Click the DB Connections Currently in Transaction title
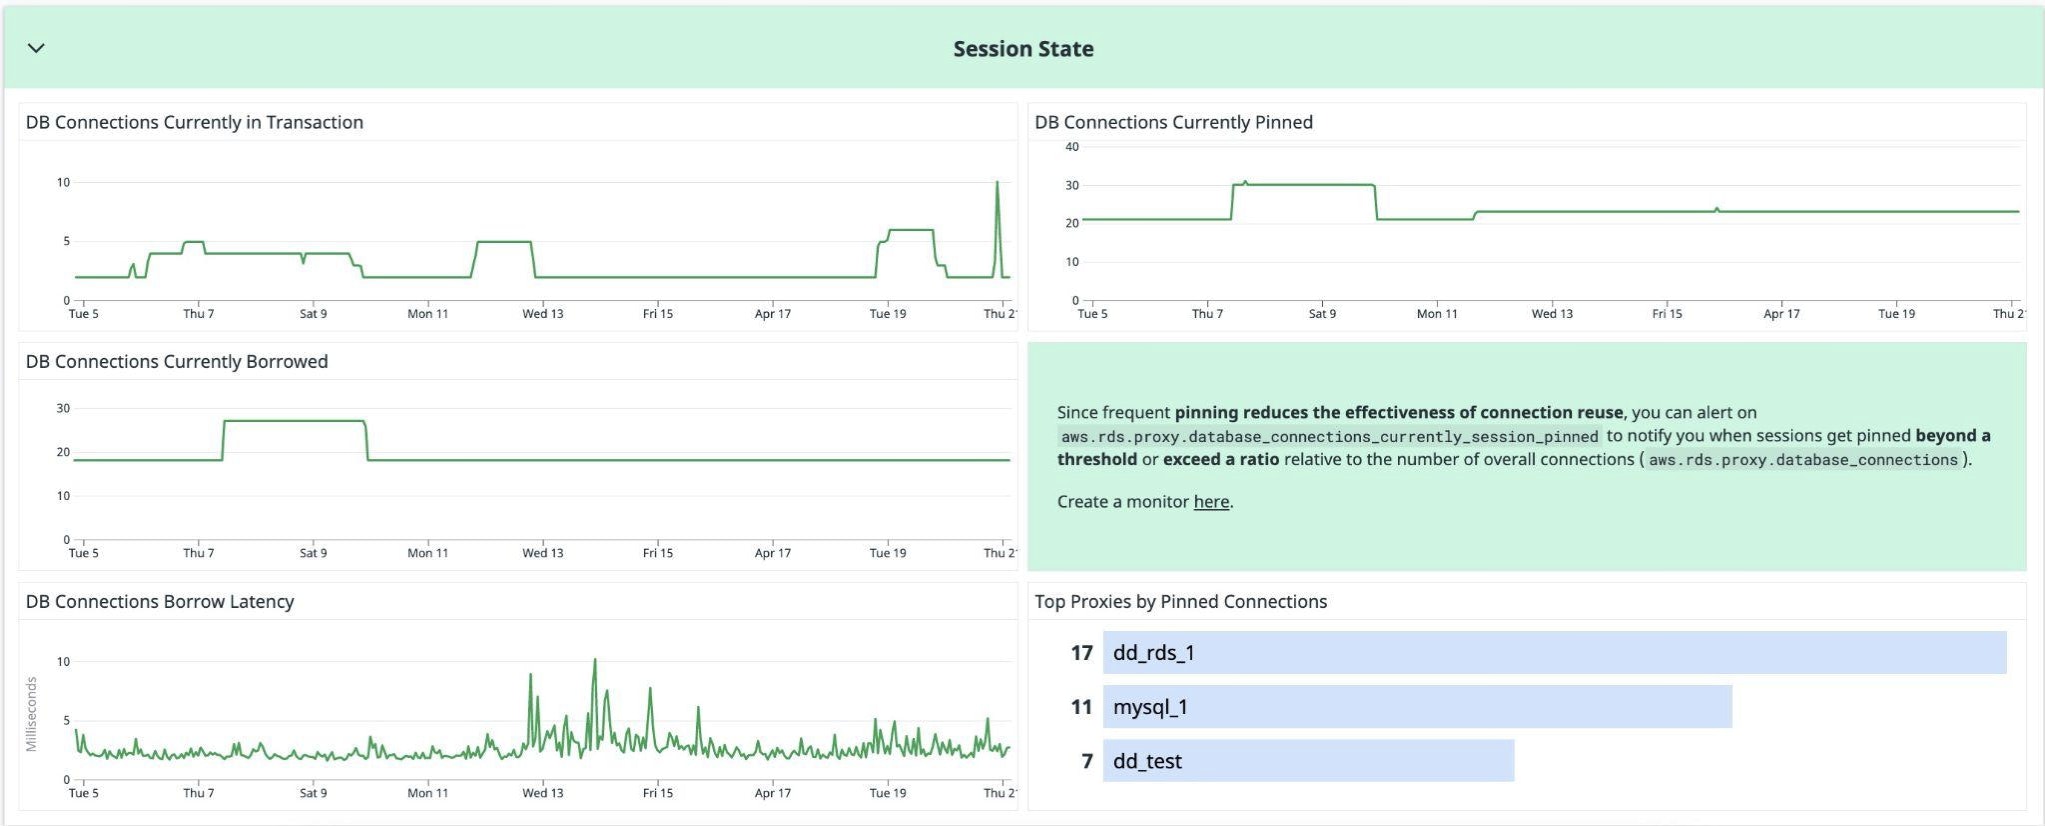This screenshot has width=2045, height=826. (x=194, y=122)
